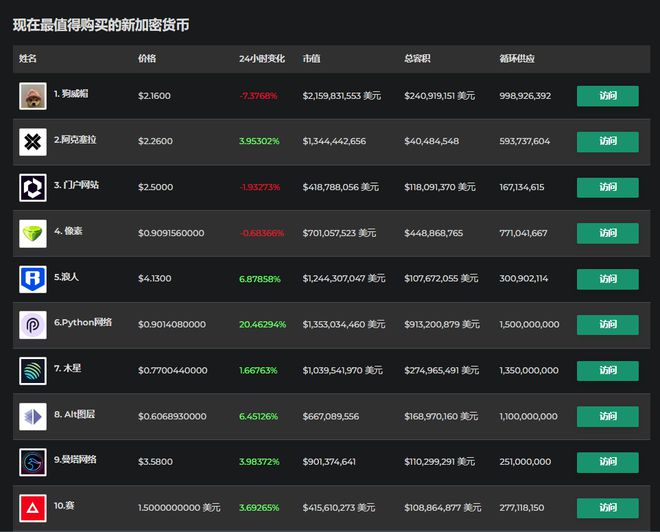Click the red -7.3768% change value
The height and width of the screenshot is (532, 660).
tap(258, 96)
